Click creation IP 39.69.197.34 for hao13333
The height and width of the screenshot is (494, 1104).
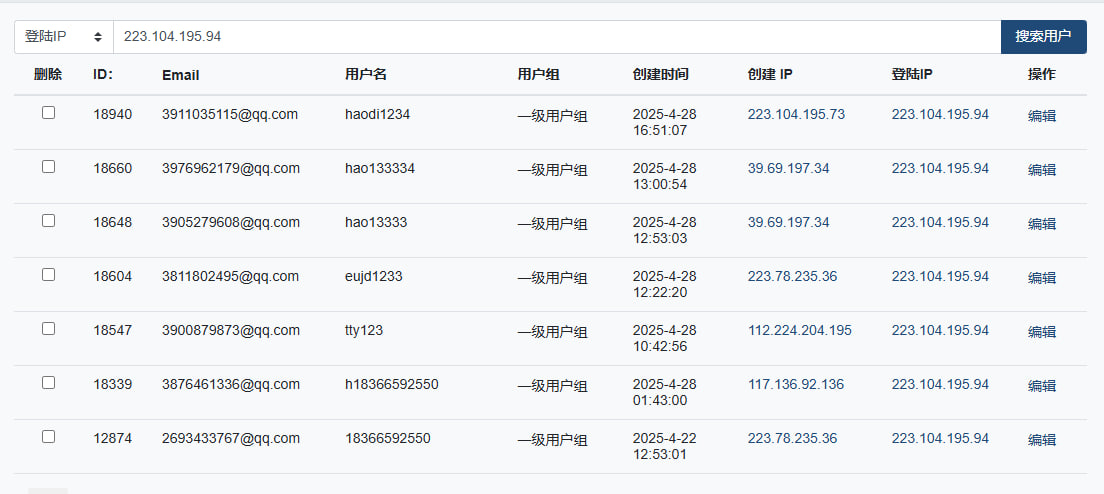click(789, 222)
